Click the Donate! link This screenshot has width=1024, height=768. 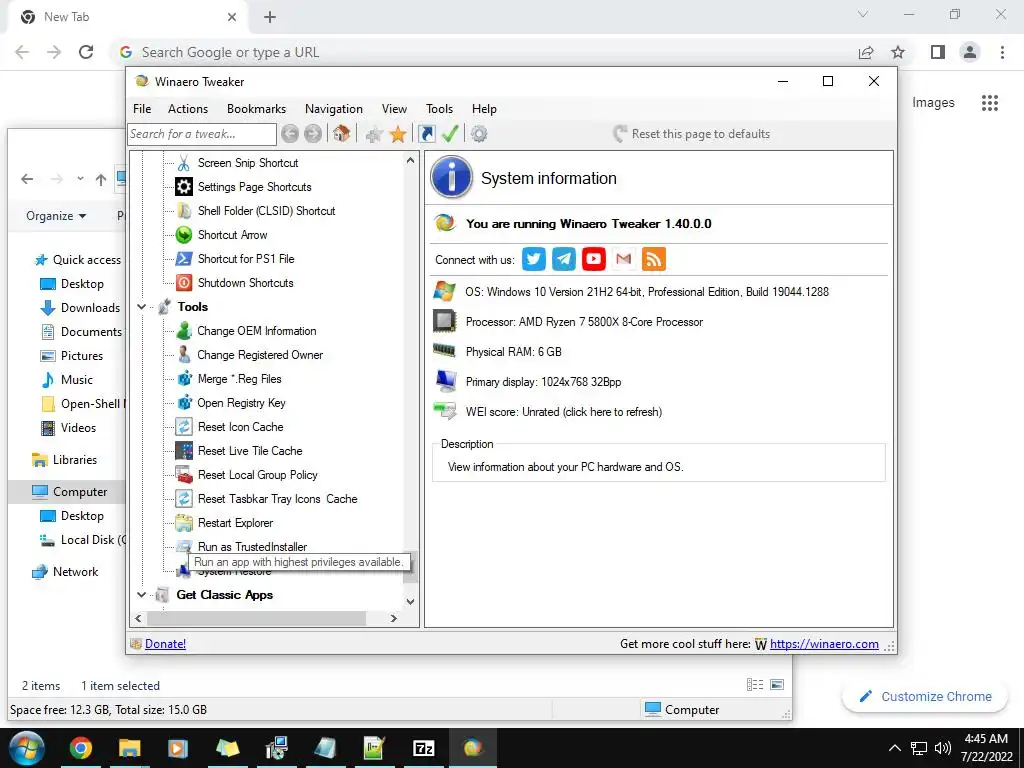pos(165,644)
